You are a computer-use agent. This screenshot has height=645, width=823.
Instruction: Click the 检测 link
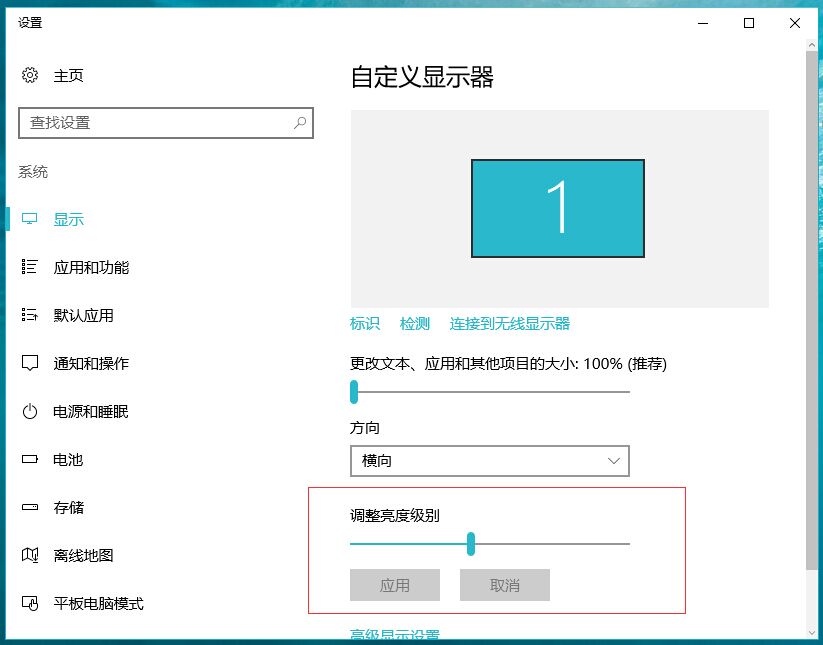415,323
